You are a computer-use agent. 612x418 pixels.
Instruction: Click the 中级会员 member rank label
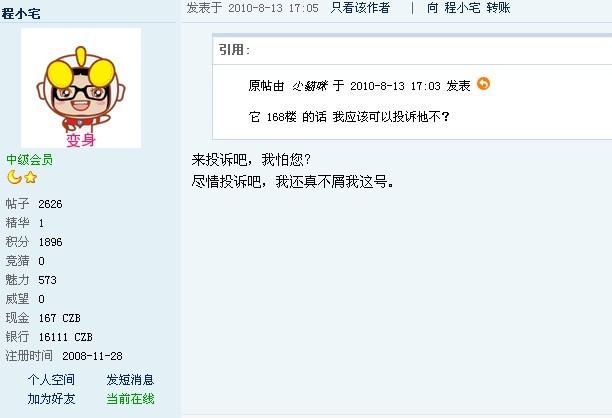29,159
